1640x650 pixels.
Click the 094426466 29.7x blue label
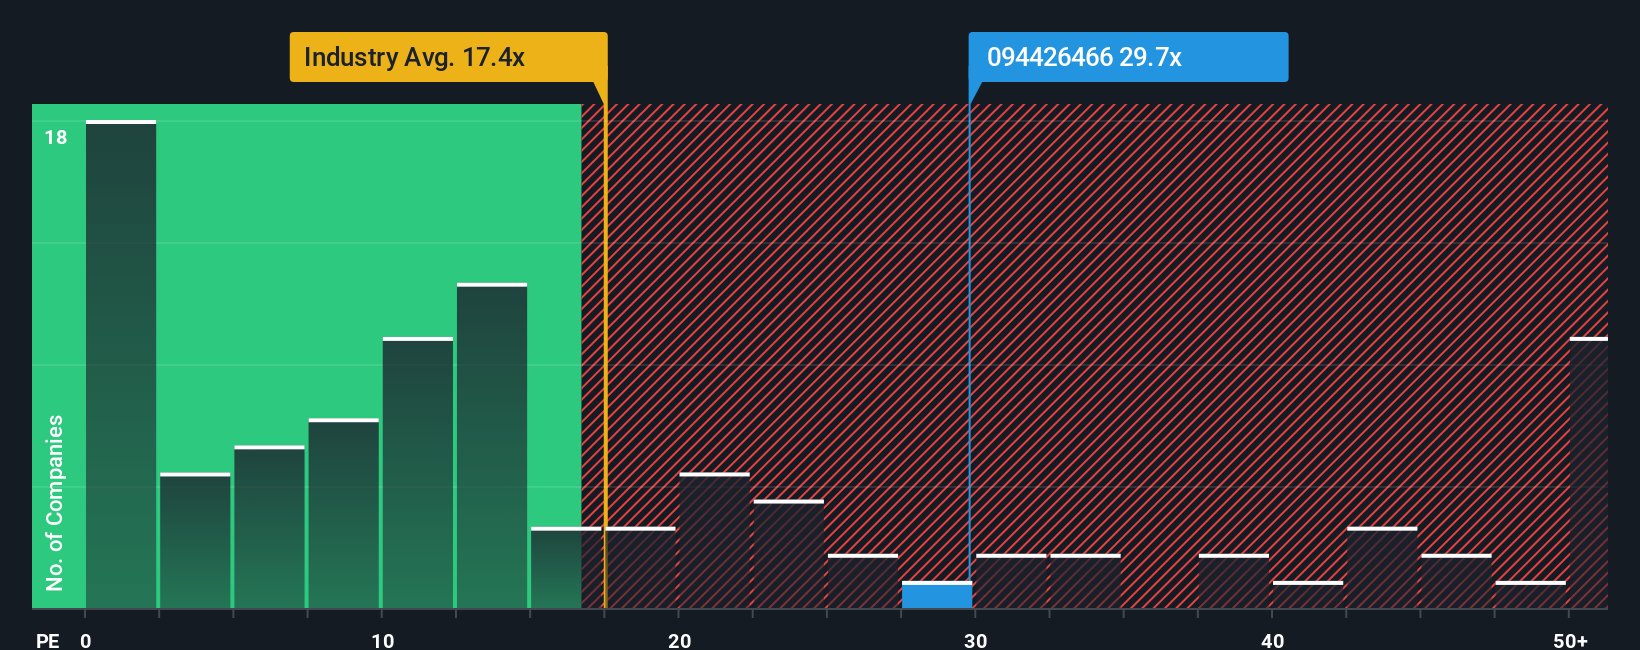pyautogui.click(x=1128, y=57)
